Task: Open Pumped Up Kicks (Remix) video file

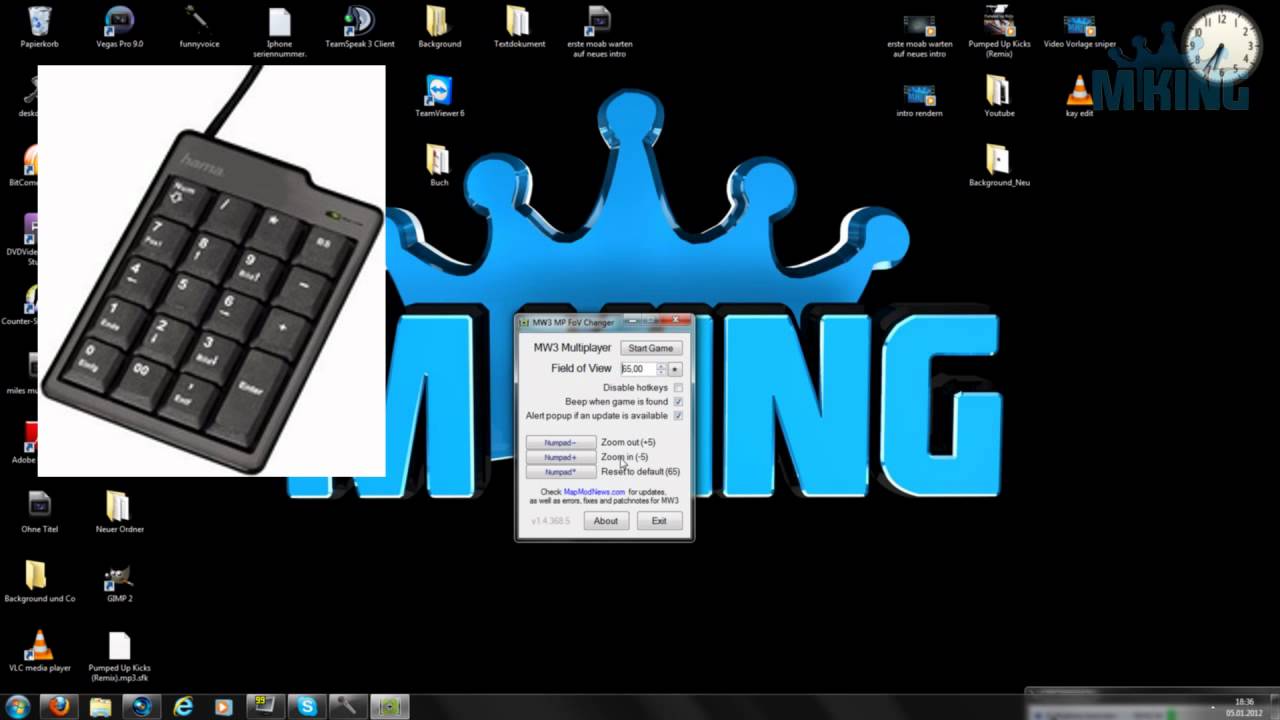Action: (x=999, y=31)
